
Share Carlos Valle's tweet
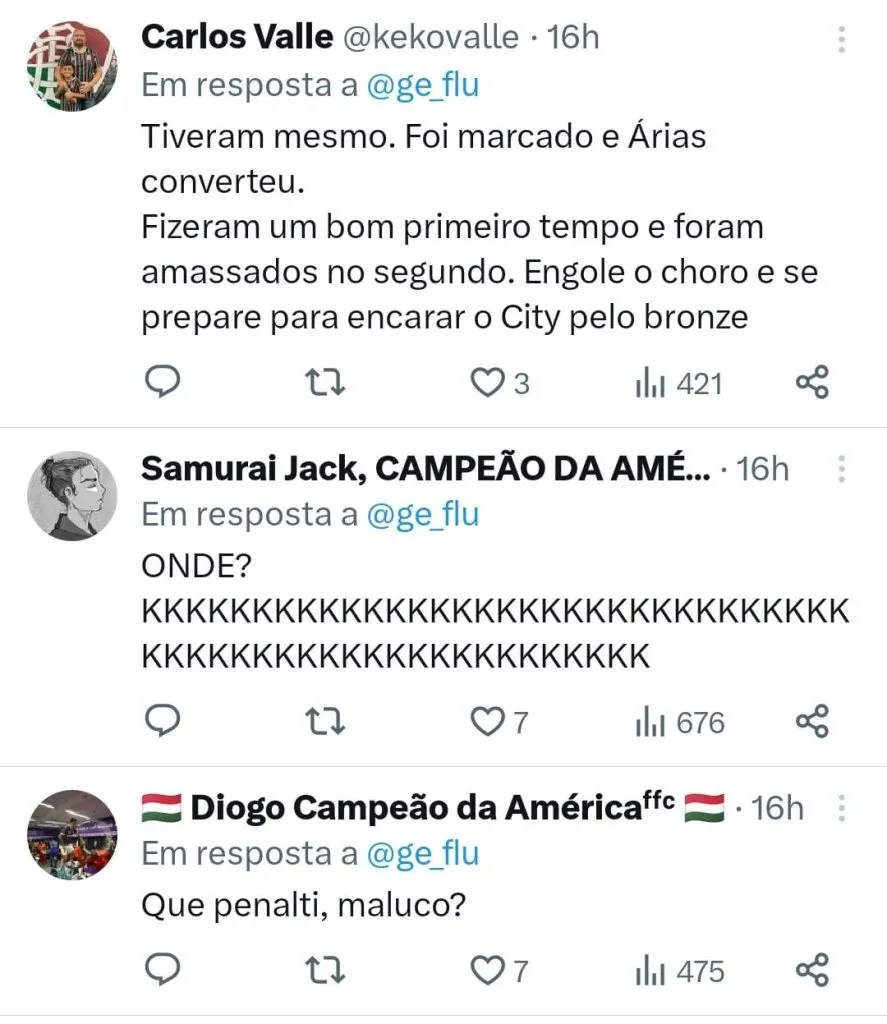(x=812, y=382)
